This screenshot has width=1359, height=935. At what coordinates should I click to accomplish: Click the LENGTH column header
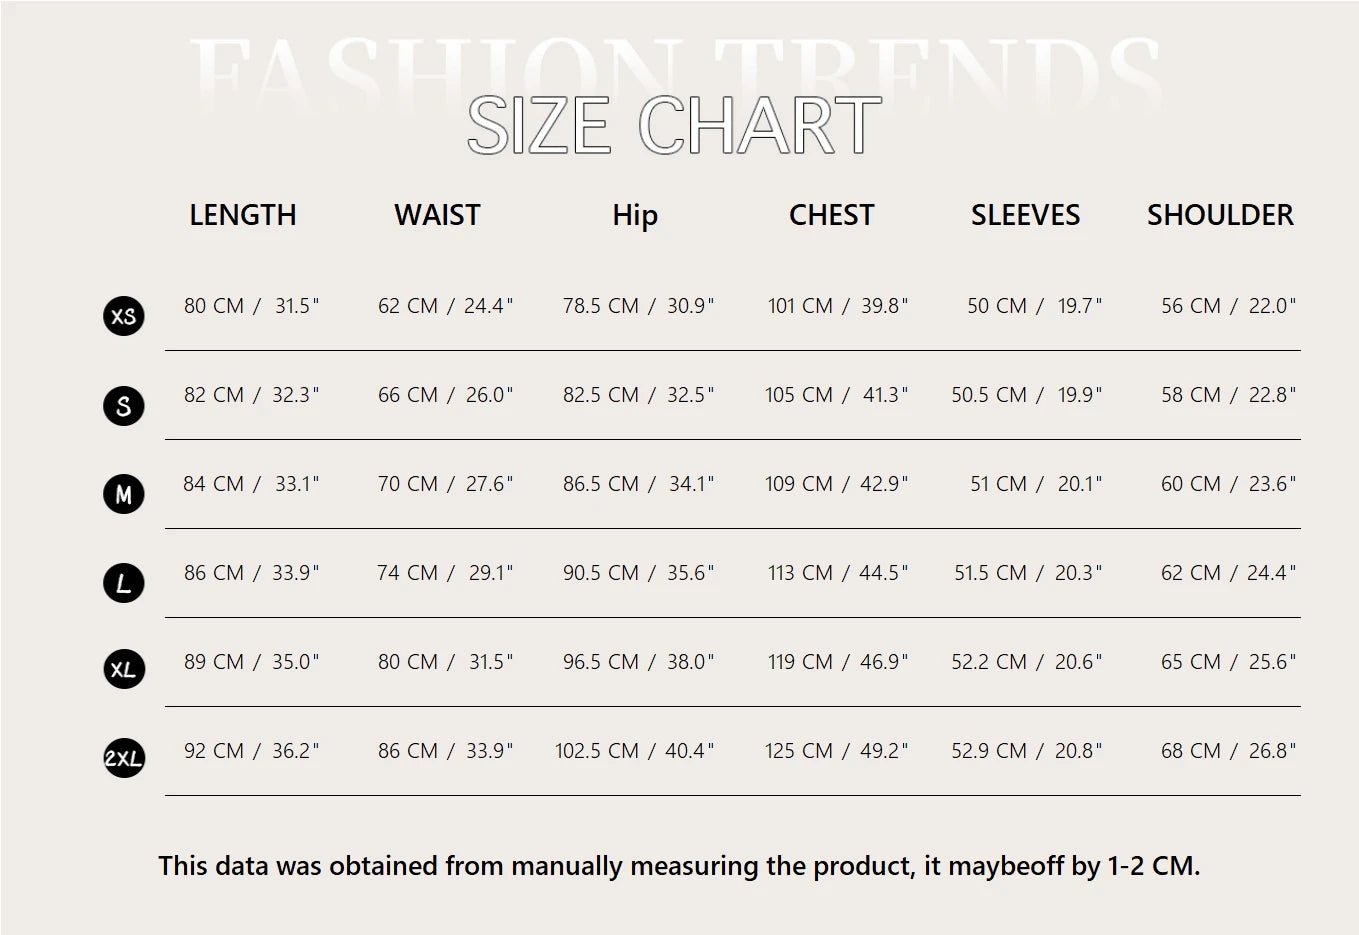pyautogui.click(x=243, y=215)
